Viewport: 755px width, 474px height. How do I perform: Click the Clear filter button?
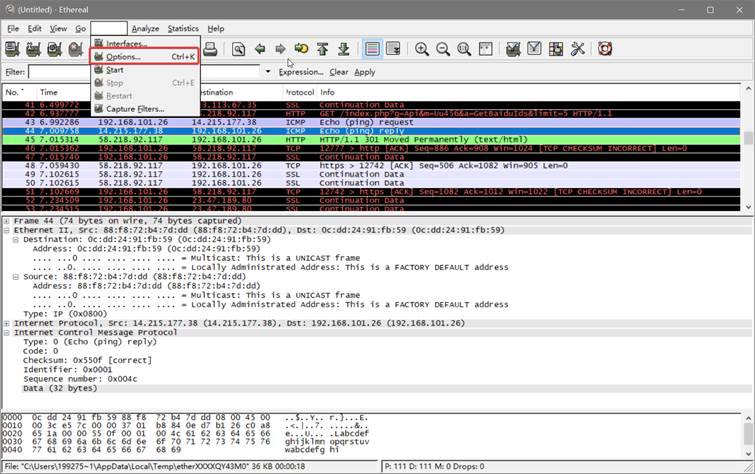338,72
